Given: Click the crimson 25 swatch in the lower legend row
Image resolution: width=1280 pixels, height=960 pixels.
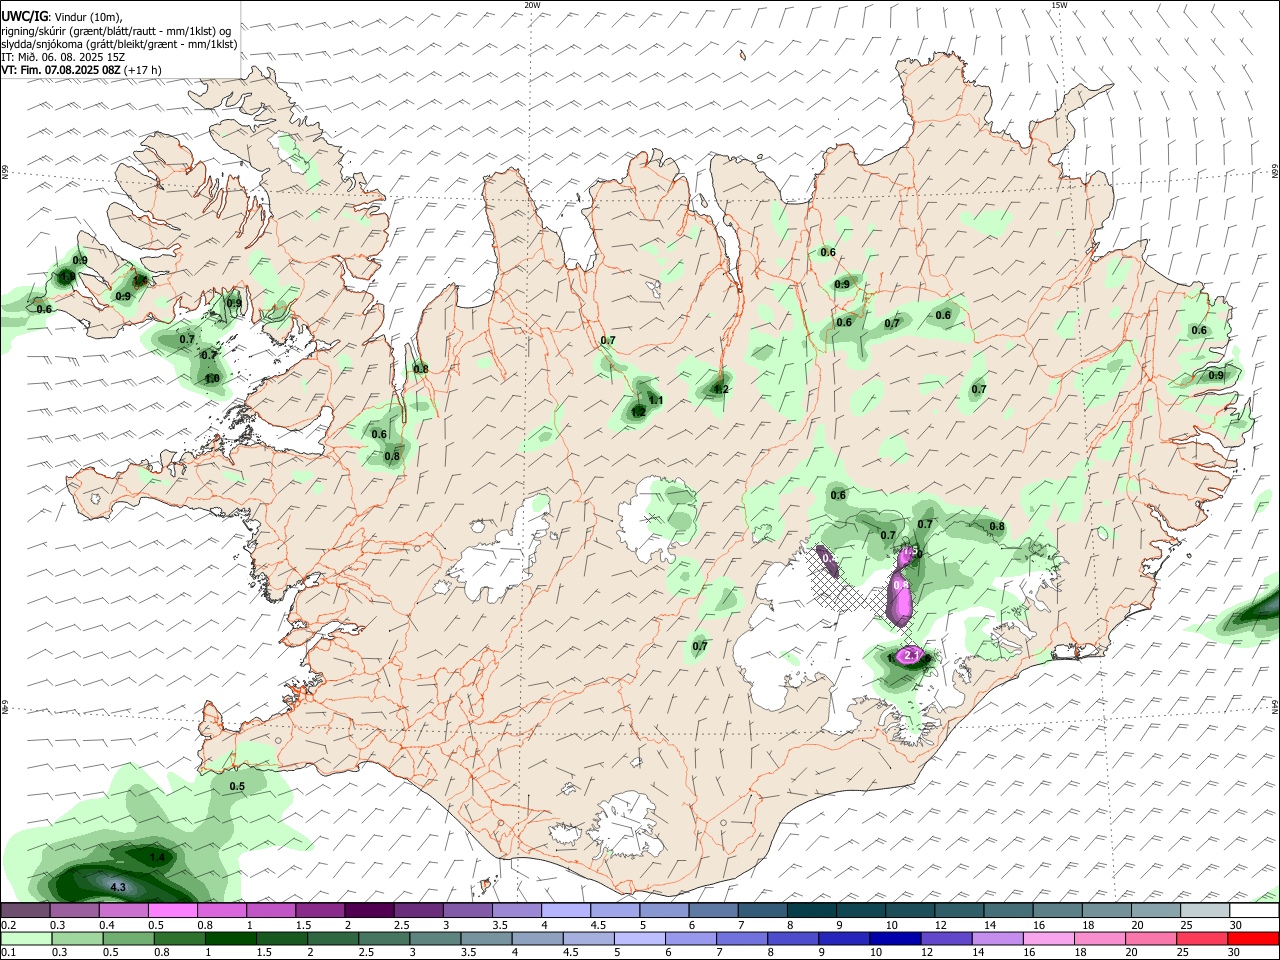Looking at the screenshot, I should click(x=1202, y=938).
